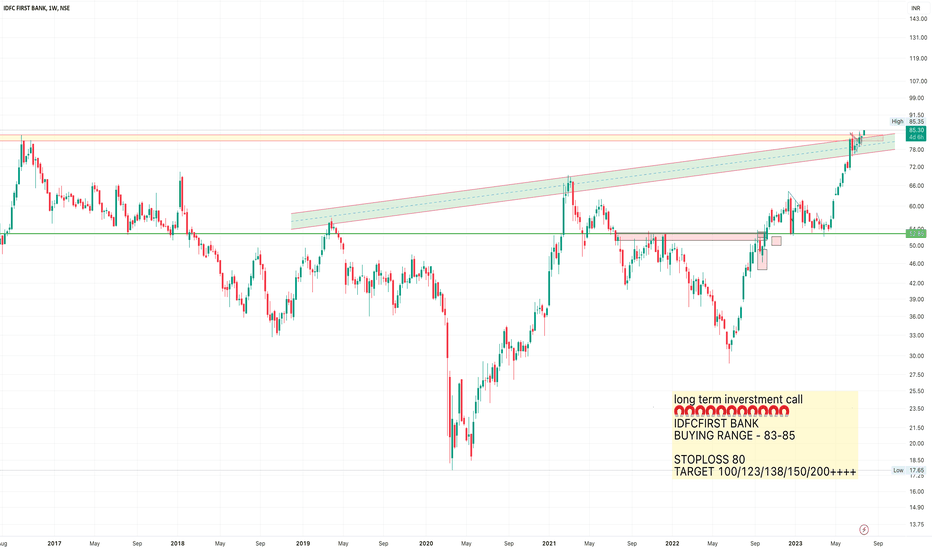Click the 'BUYING RANGE - 83-85' text
The image size is (932, 550).
click(x=734, y=436)
